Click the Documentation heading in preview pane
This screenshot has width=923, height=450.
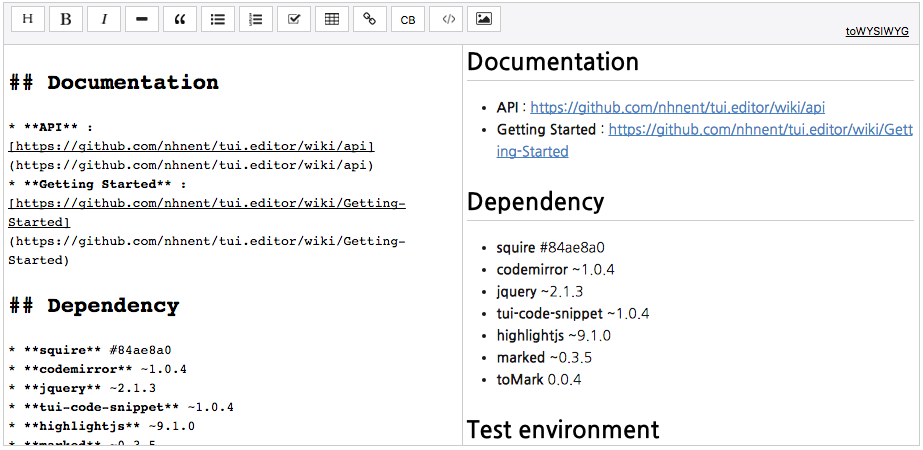tap(553, 62)
